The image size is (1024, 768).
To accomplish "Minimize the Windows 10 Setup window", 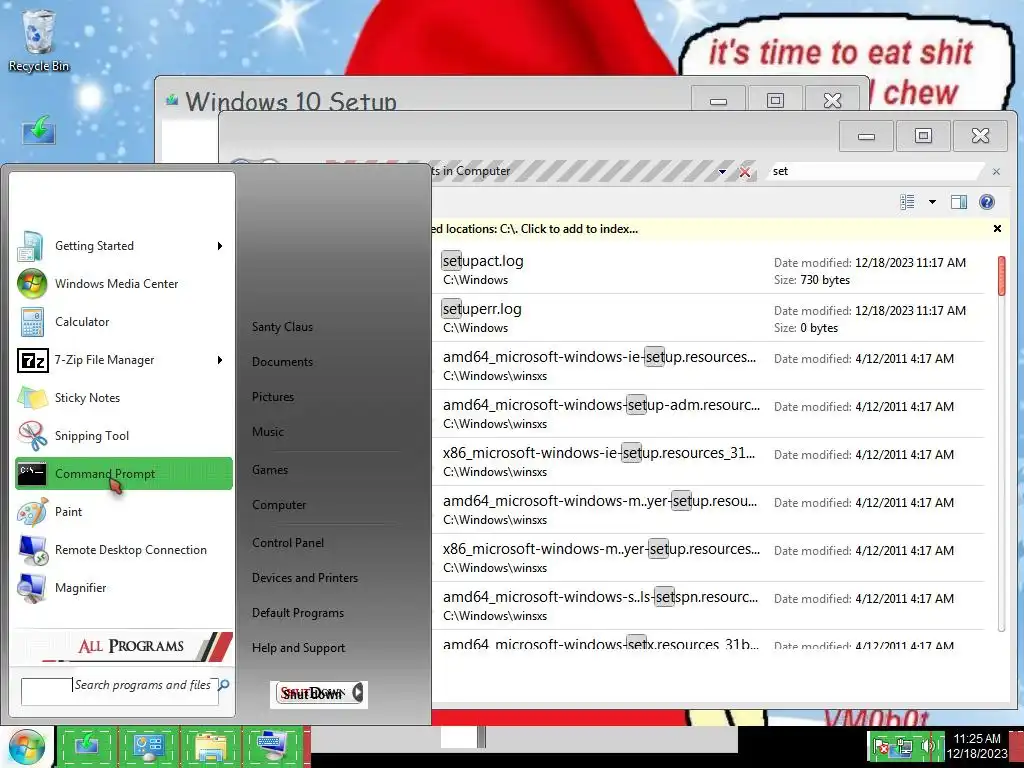I will 718,99.
